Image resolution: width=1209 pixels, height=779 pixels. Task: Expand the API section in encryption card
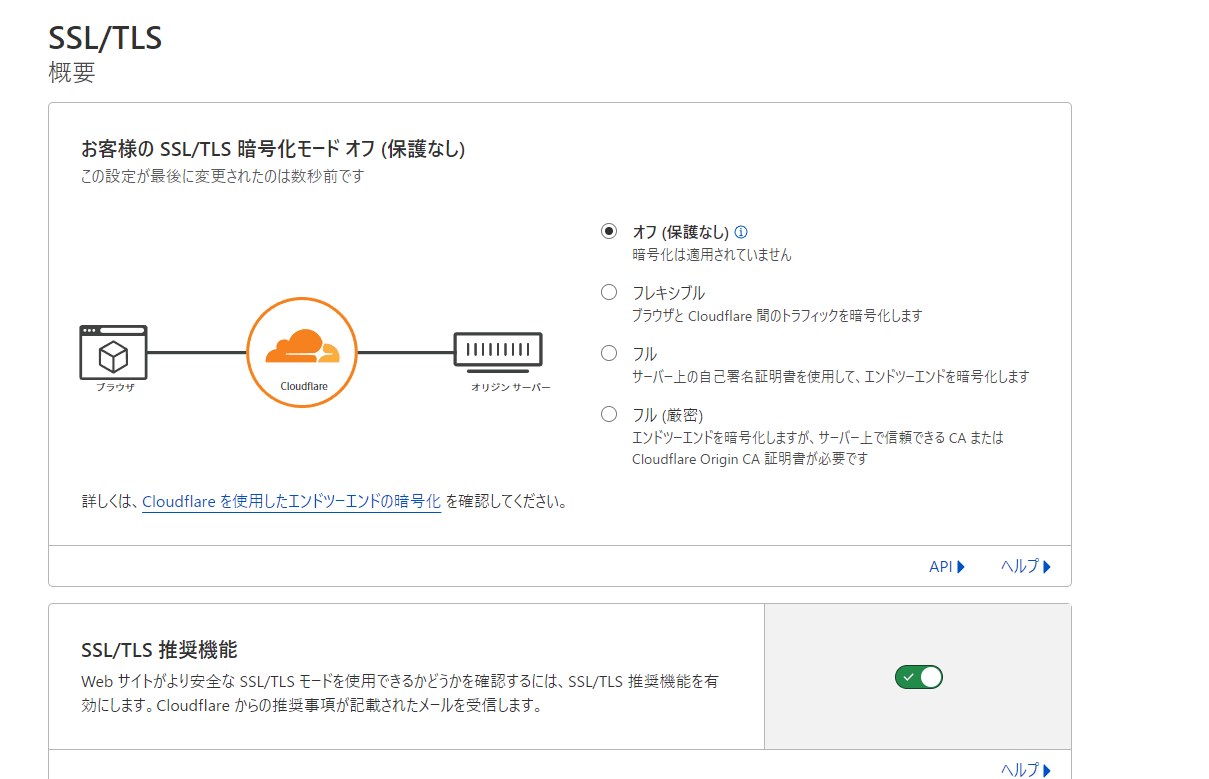tap(947, 566)
